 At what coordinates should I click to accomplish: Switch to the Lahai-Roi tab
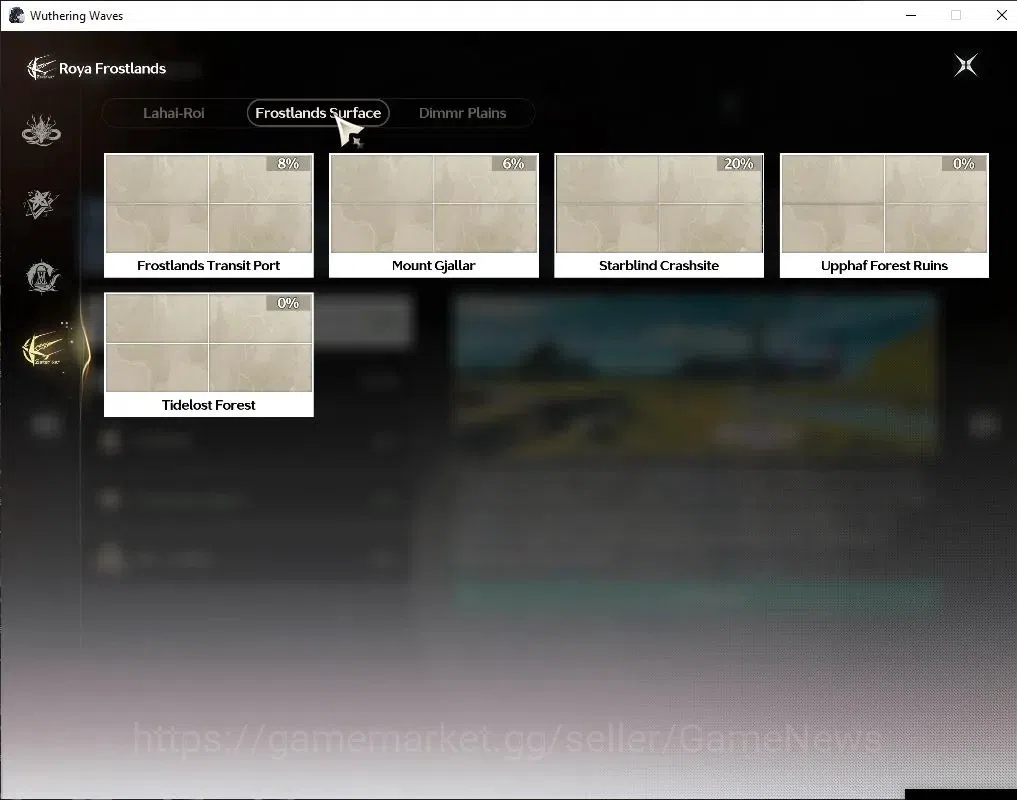pyautogui.click(x=173, y=113)
